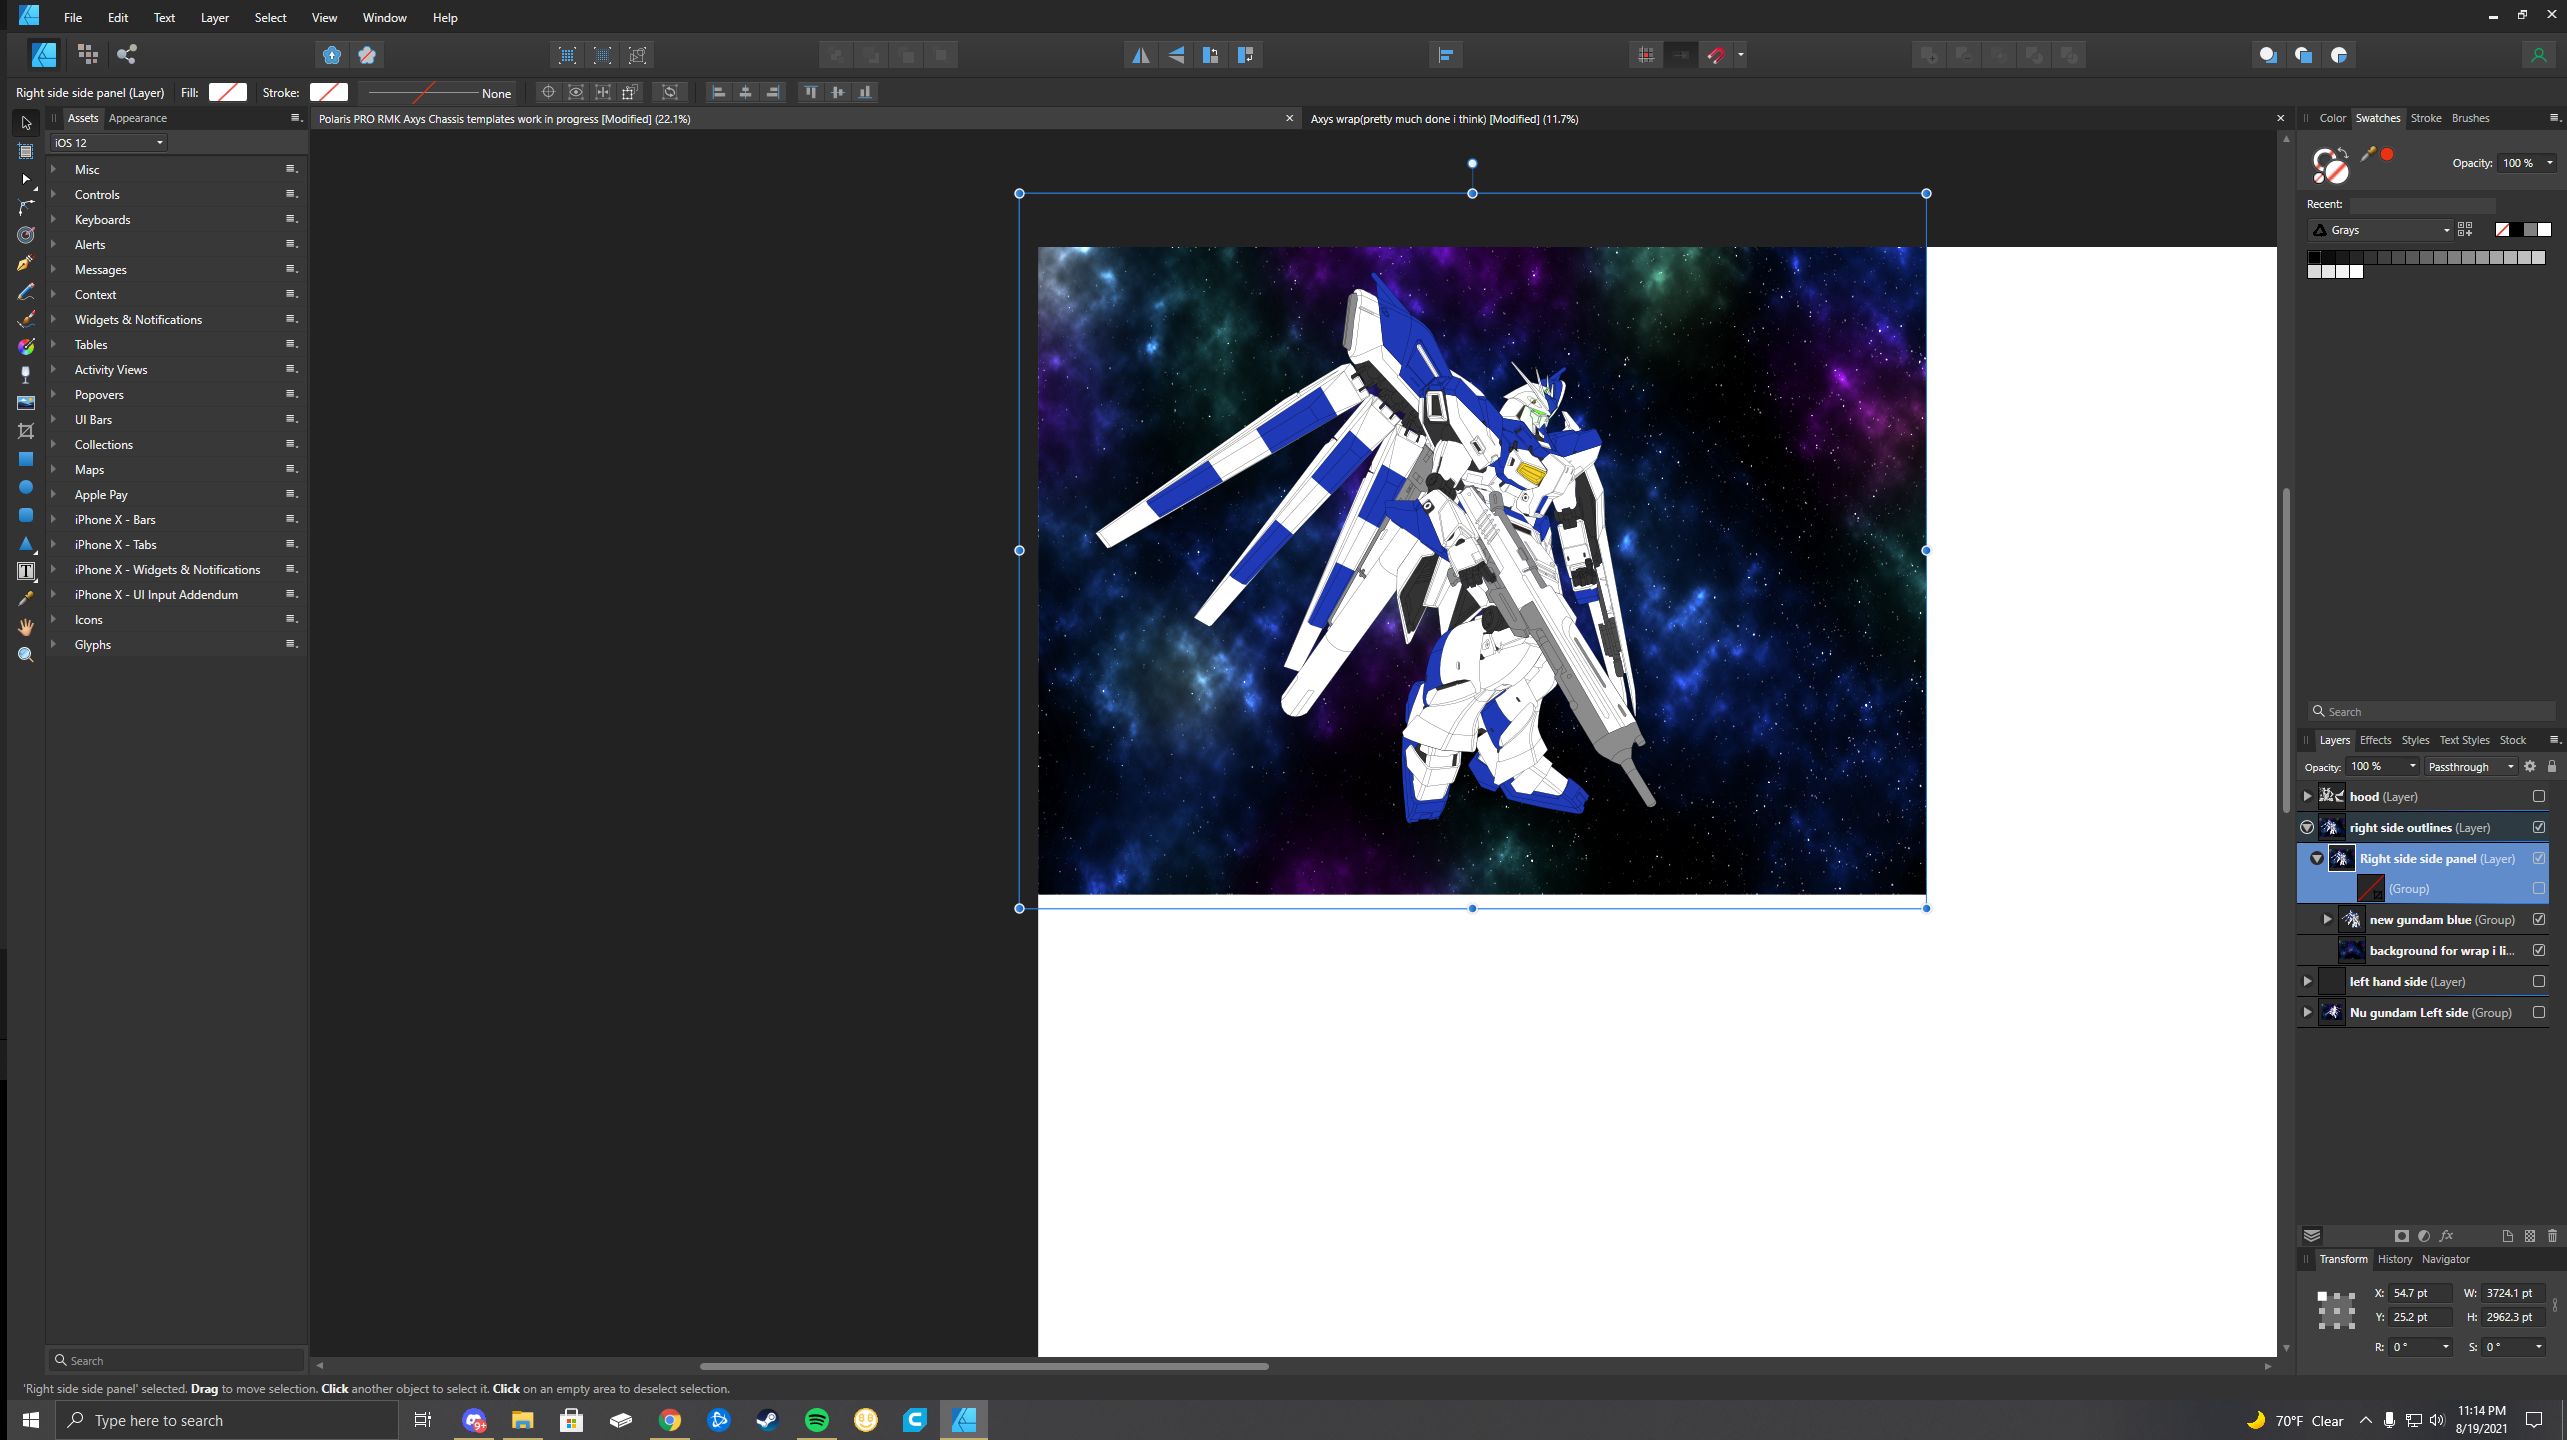Click the layer lock icon

pyautogui.click(x=2551, y=766)
